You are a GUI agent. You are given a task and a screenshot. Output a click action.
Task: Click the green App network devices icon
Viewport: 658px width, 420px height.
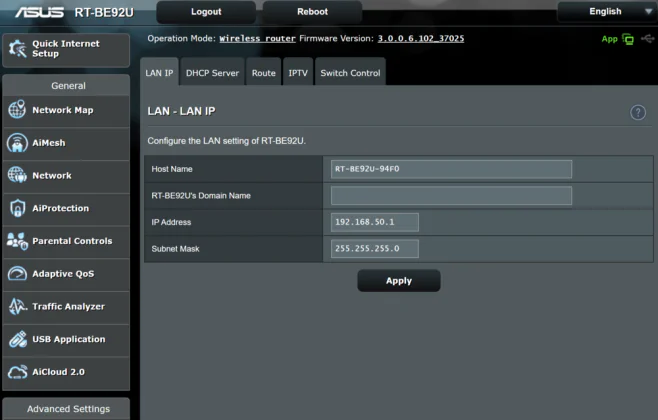(x=628, y=39)
